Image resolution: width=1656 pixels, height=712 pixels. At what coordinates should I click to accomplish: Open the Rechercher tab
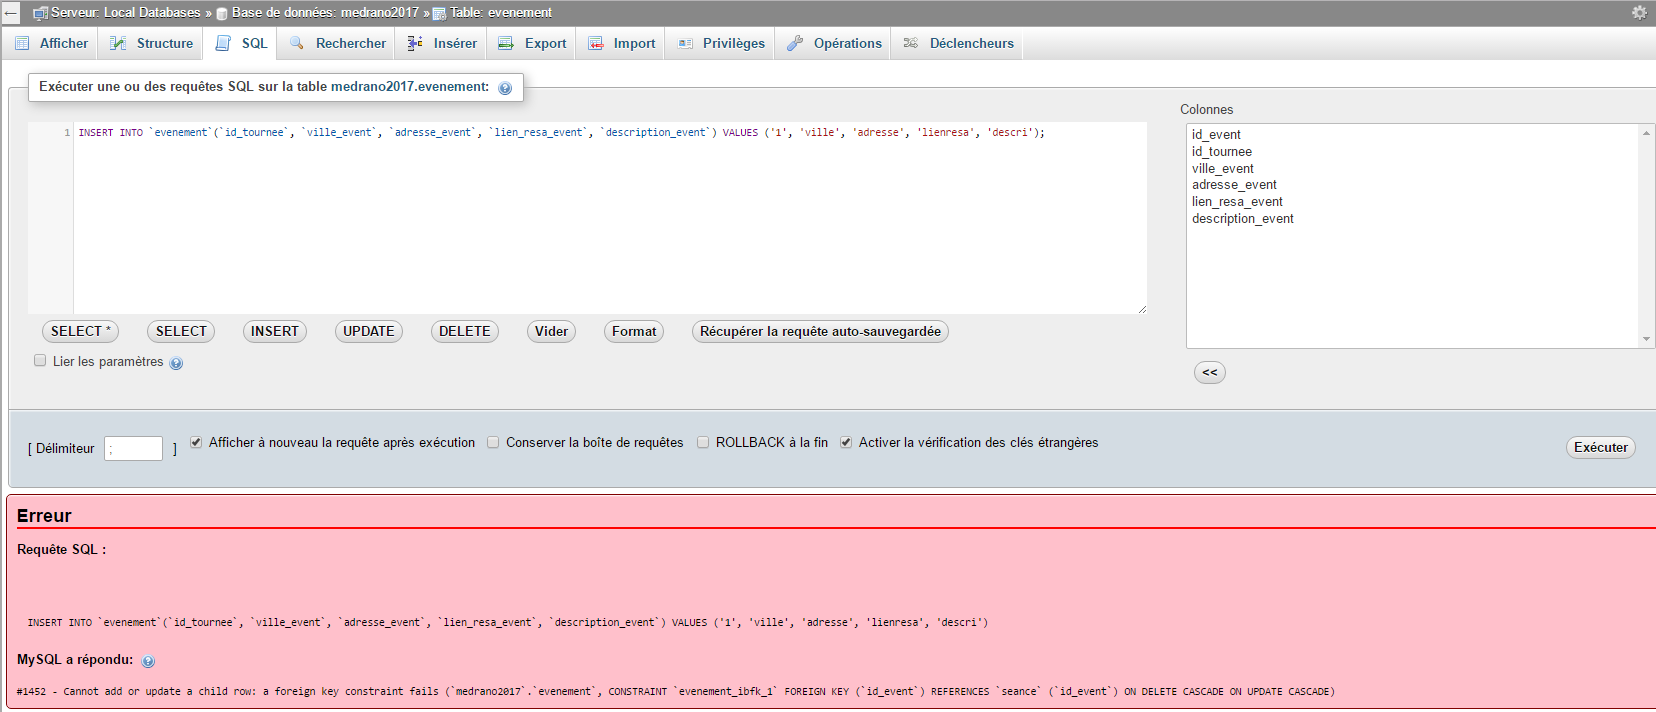click(x=338, y=43)
